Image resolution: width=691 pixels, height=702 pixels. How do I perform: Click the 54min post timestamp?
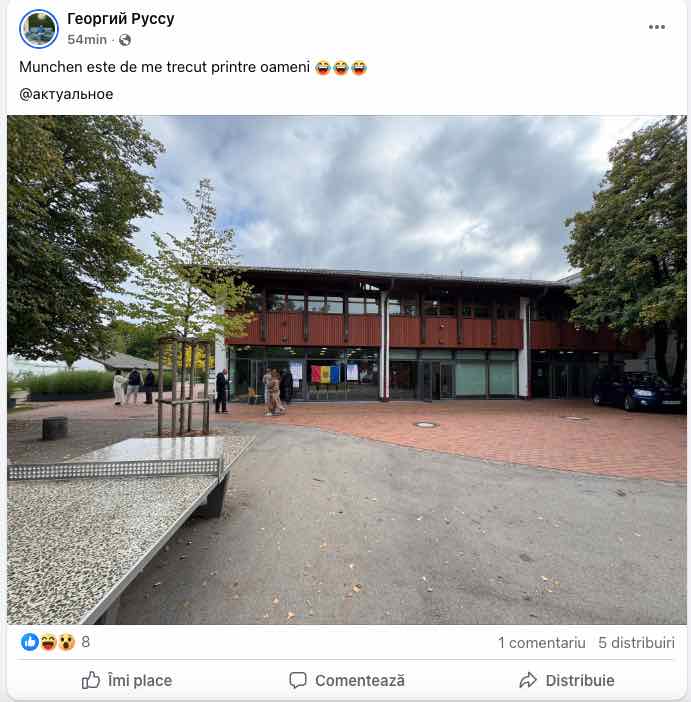click(87, 40)
